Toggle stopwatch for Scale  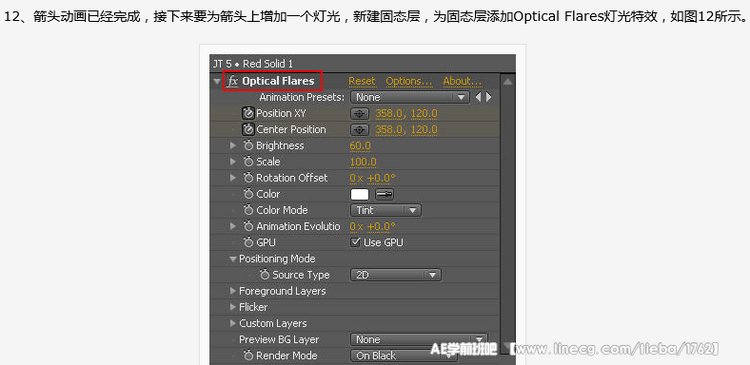pyautogui.click(x=248, y=162)
